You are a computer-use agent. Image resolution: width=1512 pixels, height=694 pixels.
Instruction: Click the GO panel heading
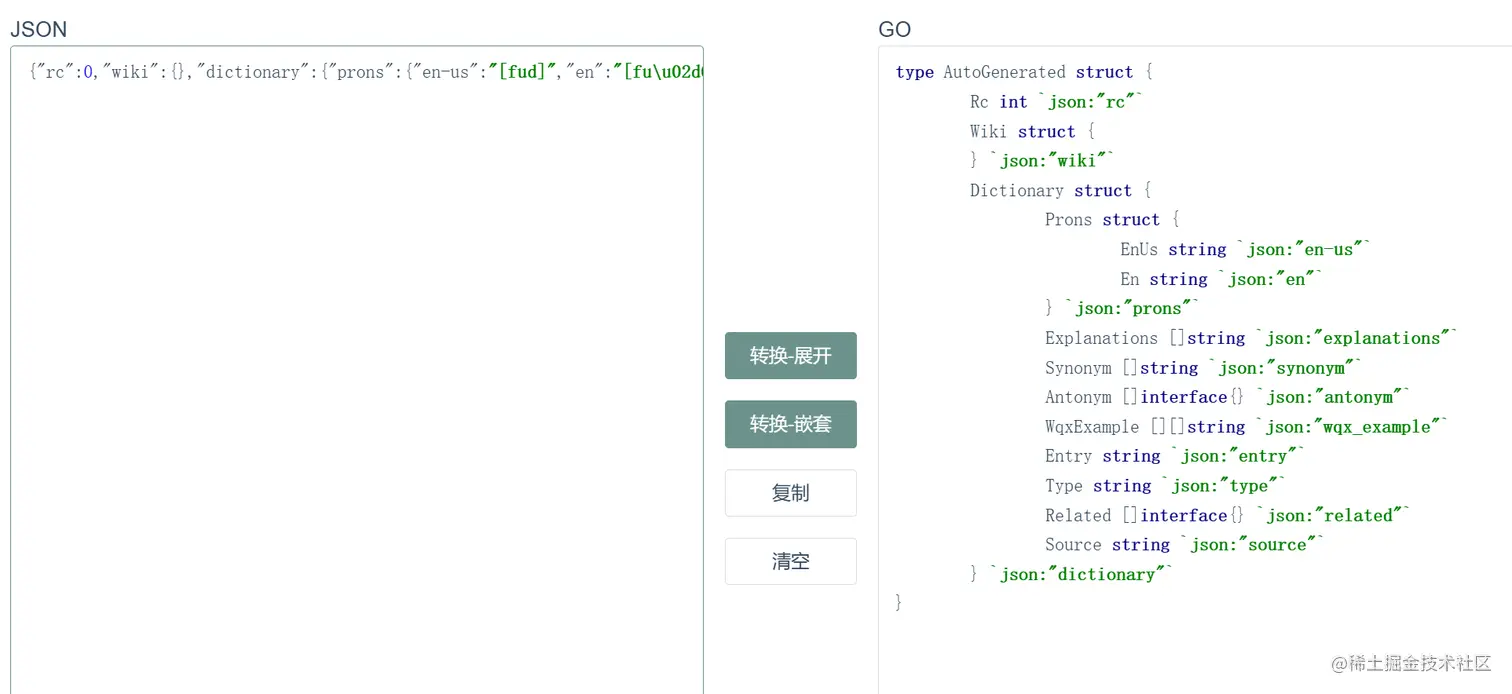coord(894,29)
